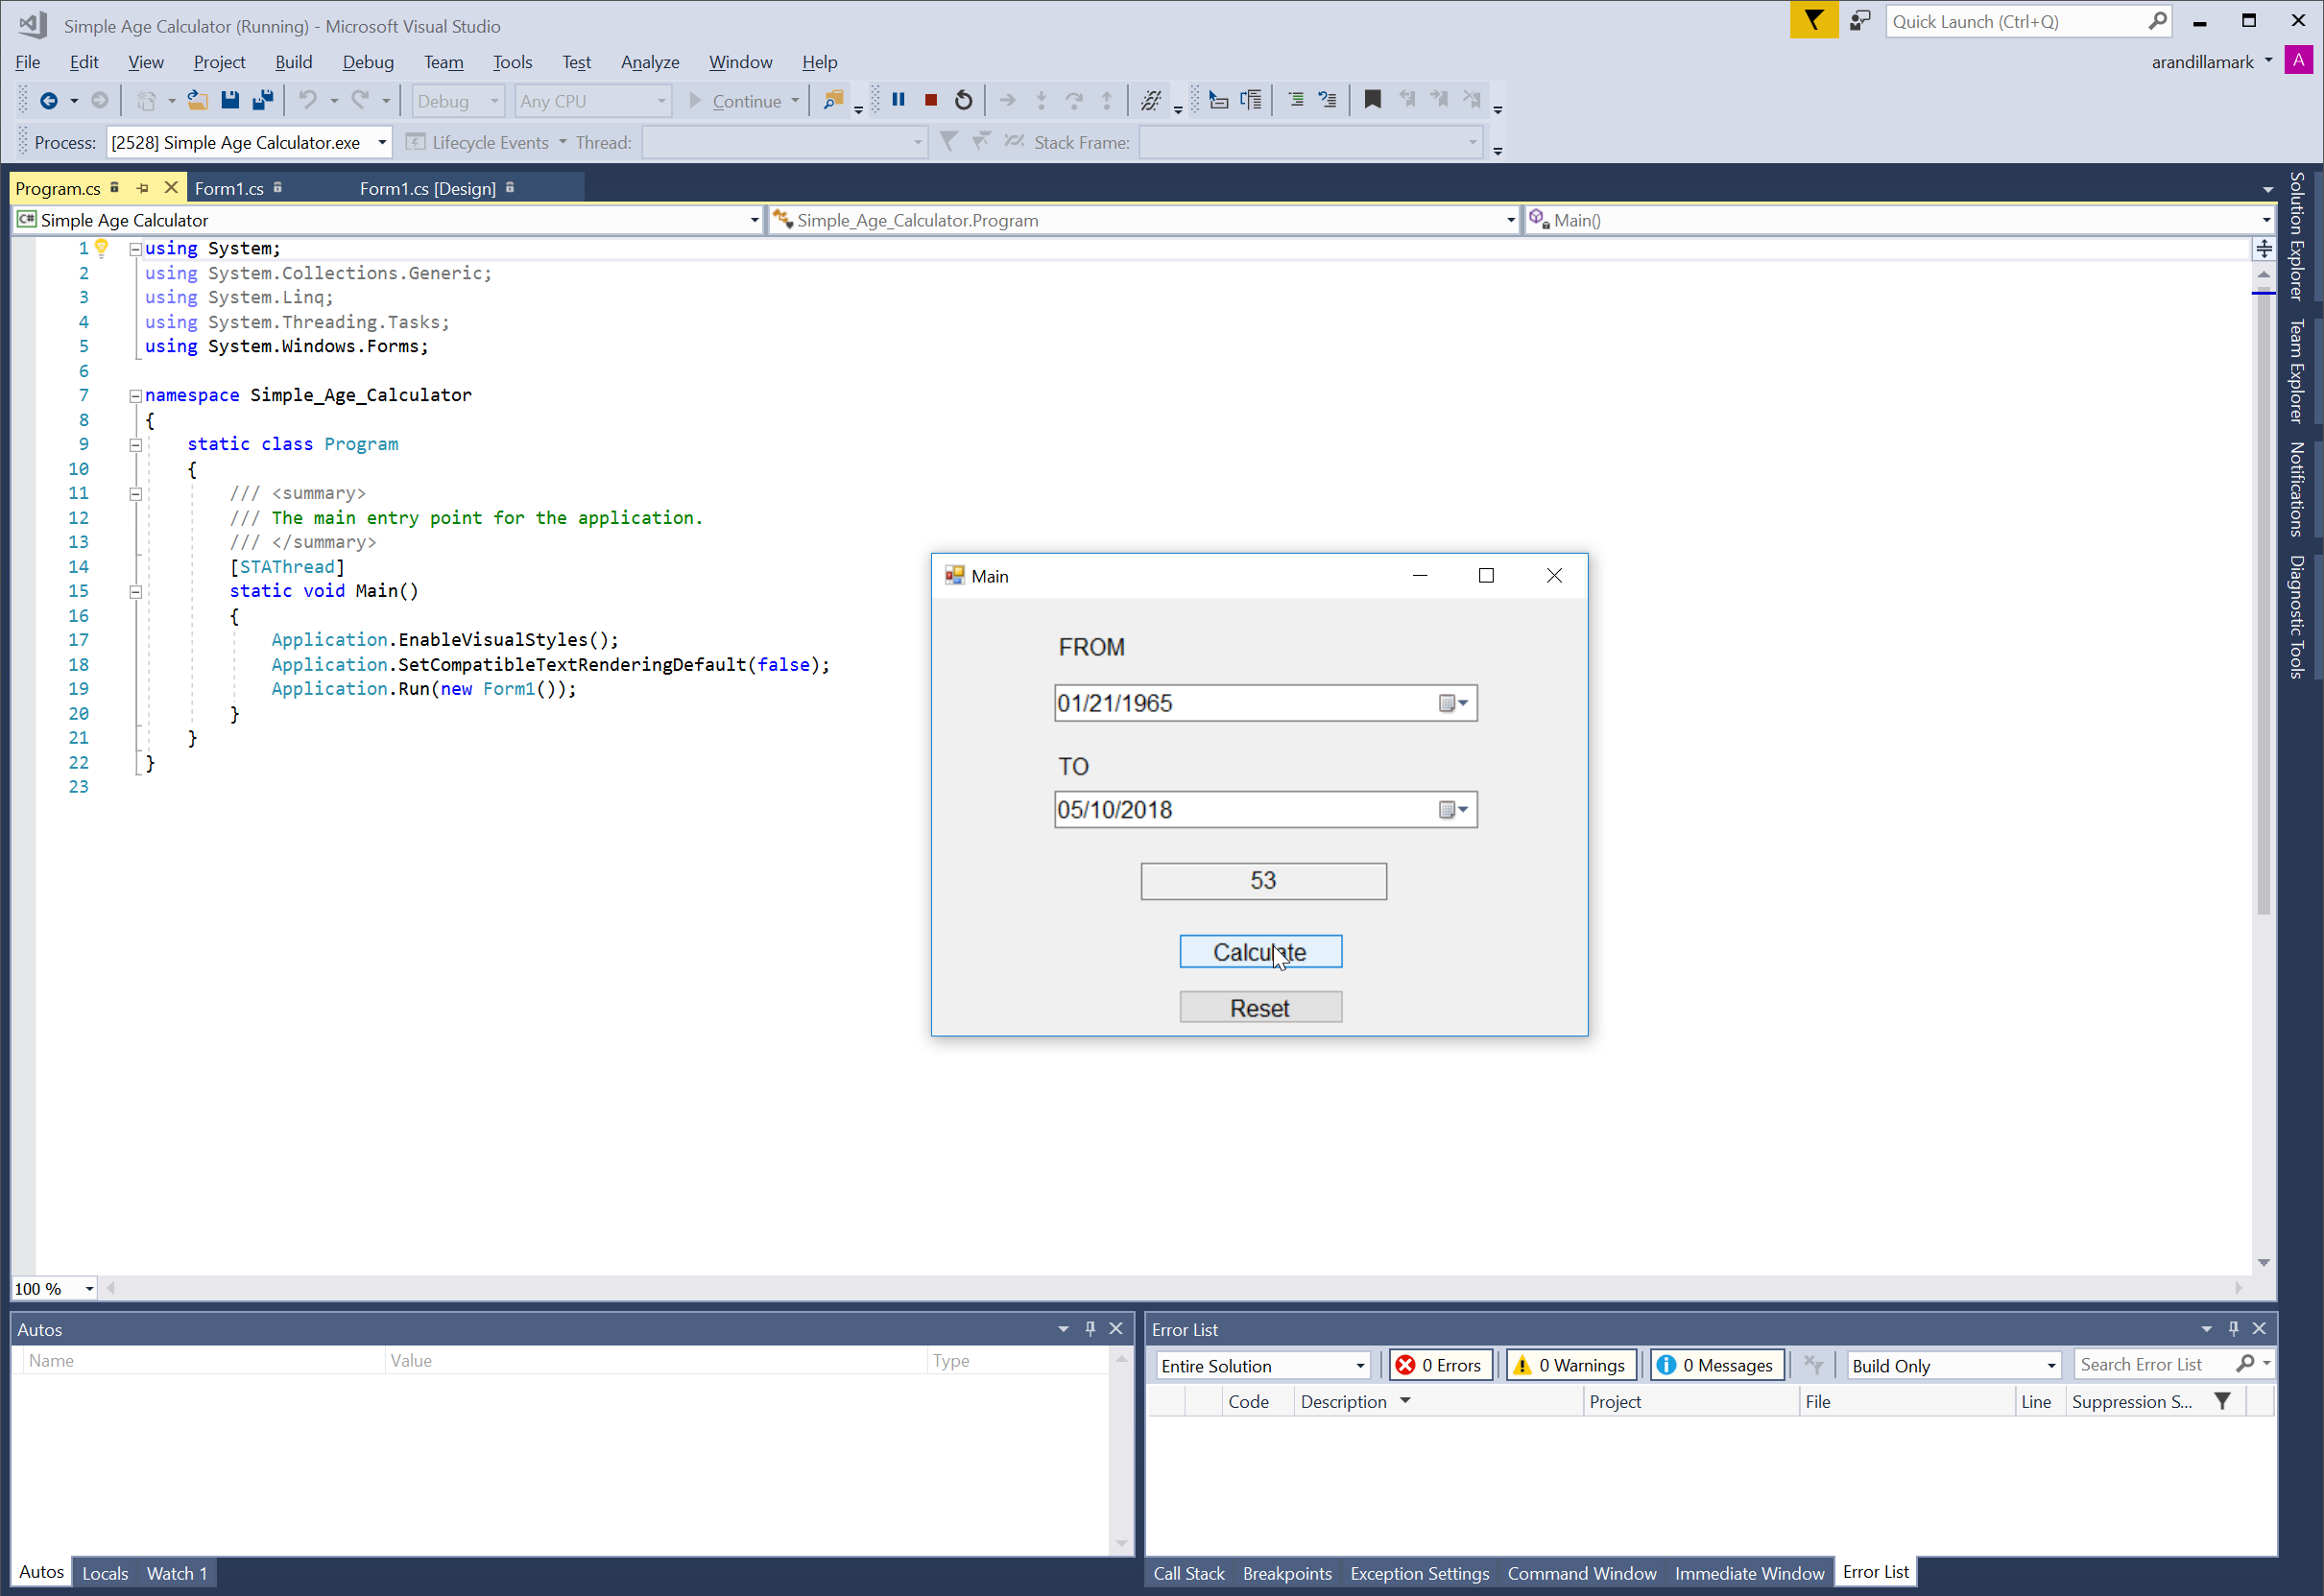Collapse the Main() method block

[135, 592]
